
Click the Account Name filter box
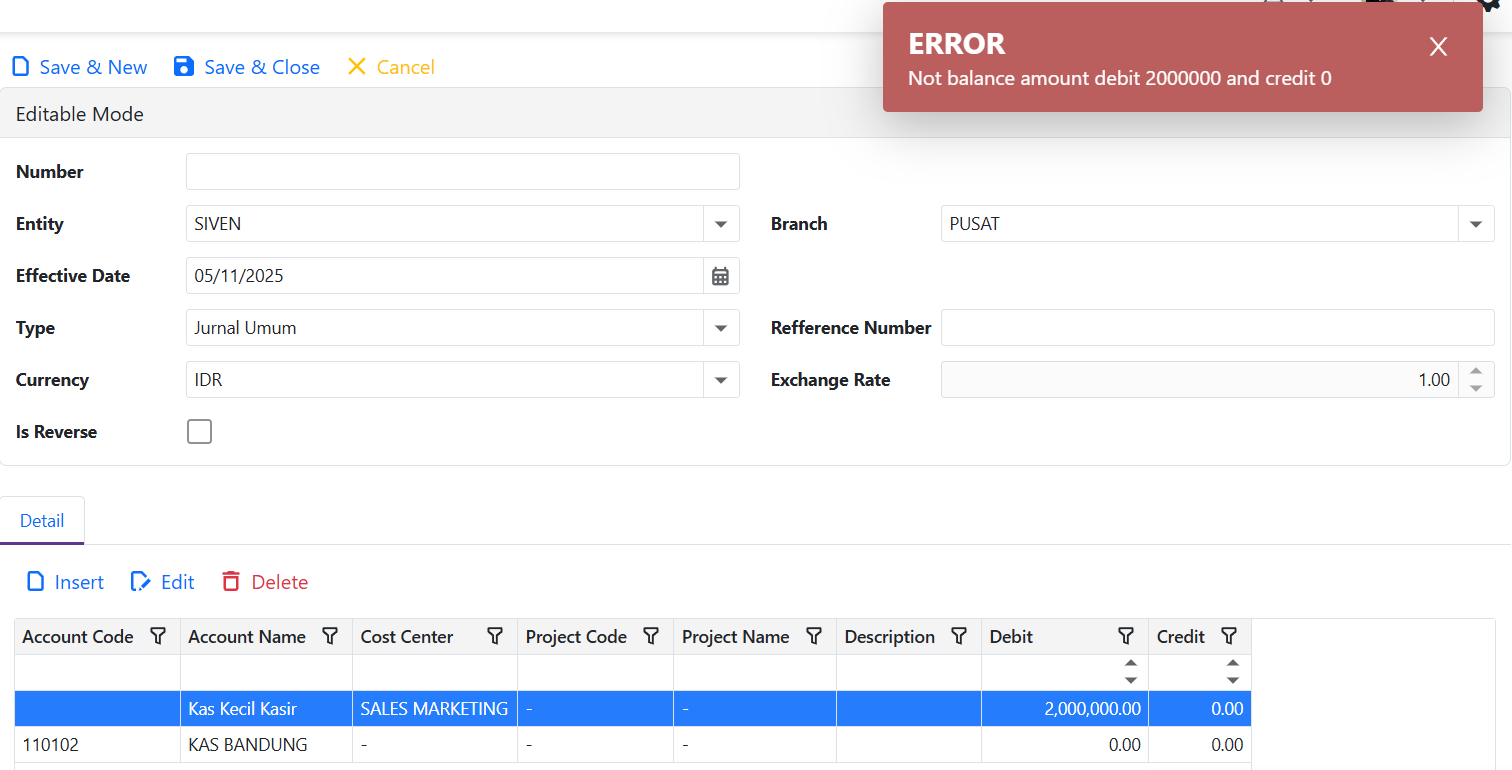(266, 673)
